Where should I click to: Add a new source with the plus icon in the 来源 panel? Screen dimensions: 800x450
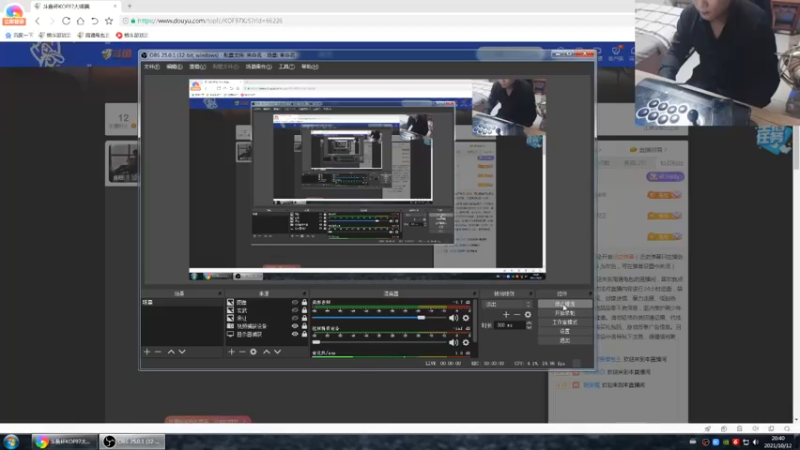231,352
